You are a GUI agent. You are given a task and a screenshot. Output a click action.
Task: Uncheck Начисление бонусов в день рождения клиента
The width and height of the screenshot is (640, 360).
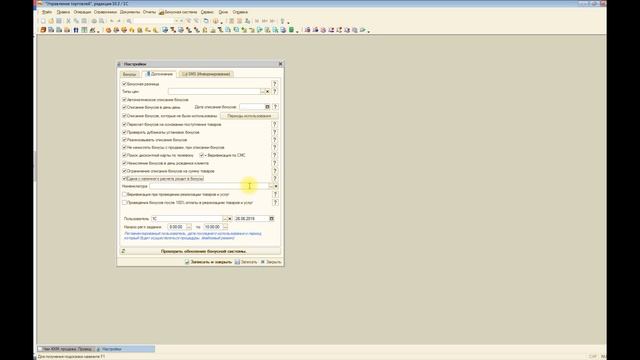tap(124, 163)
